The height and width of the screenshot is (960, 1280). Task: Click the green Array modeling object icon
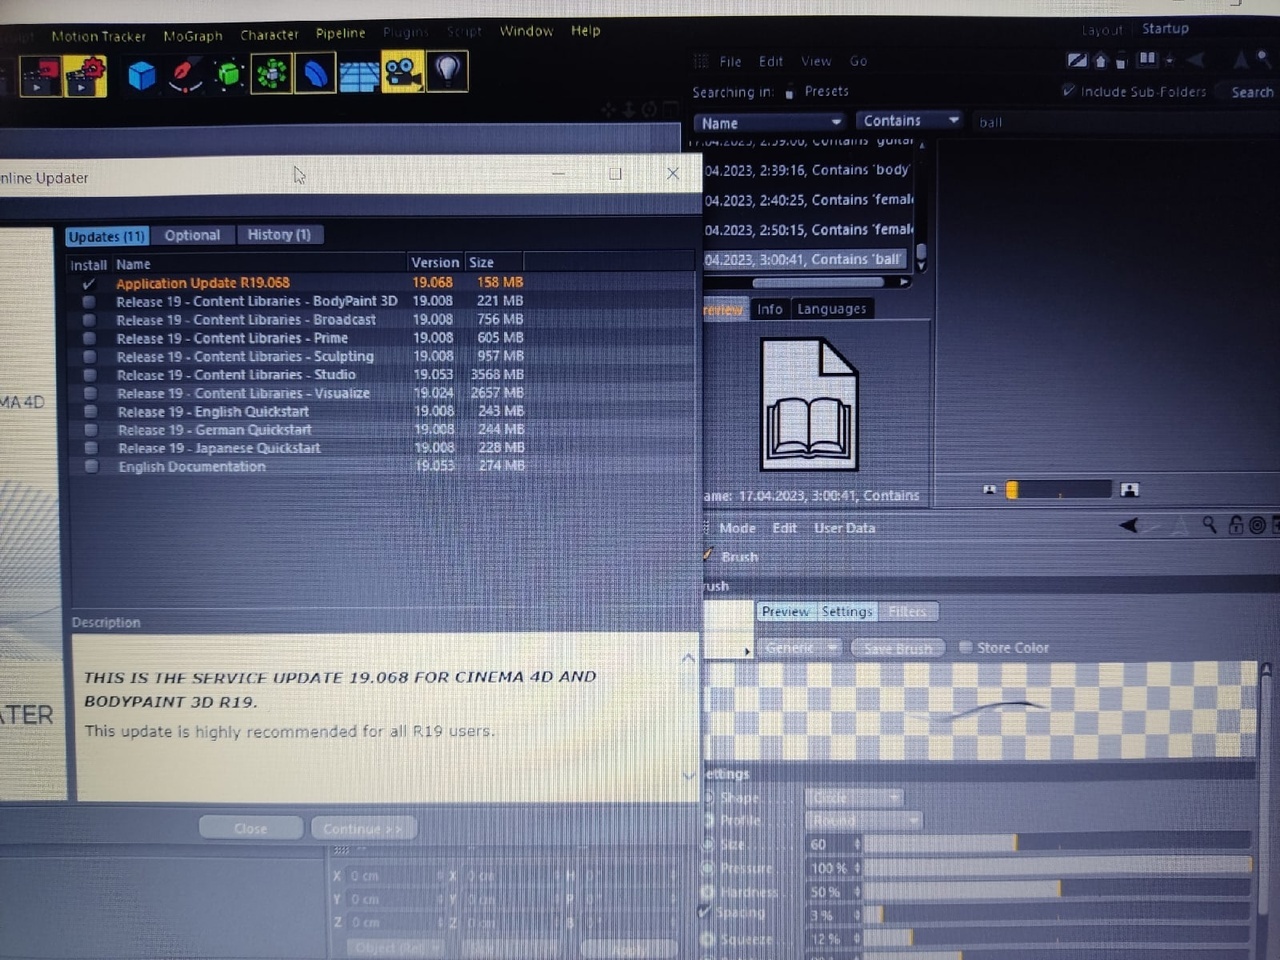click(x=271, y=74)
